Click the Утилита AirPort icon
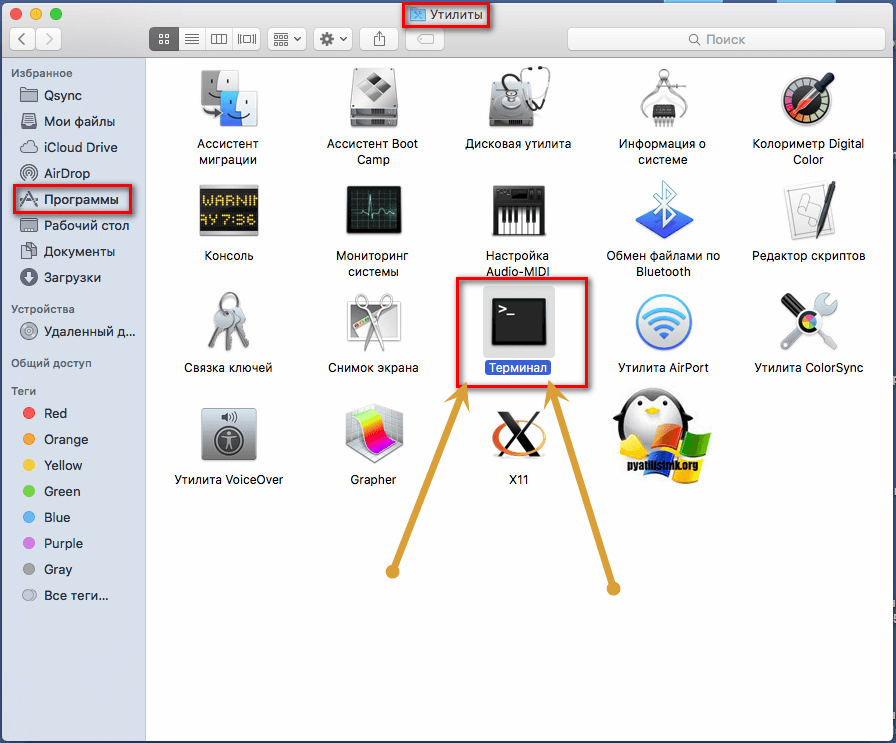The image size is (896, 743). coord(663,322)
